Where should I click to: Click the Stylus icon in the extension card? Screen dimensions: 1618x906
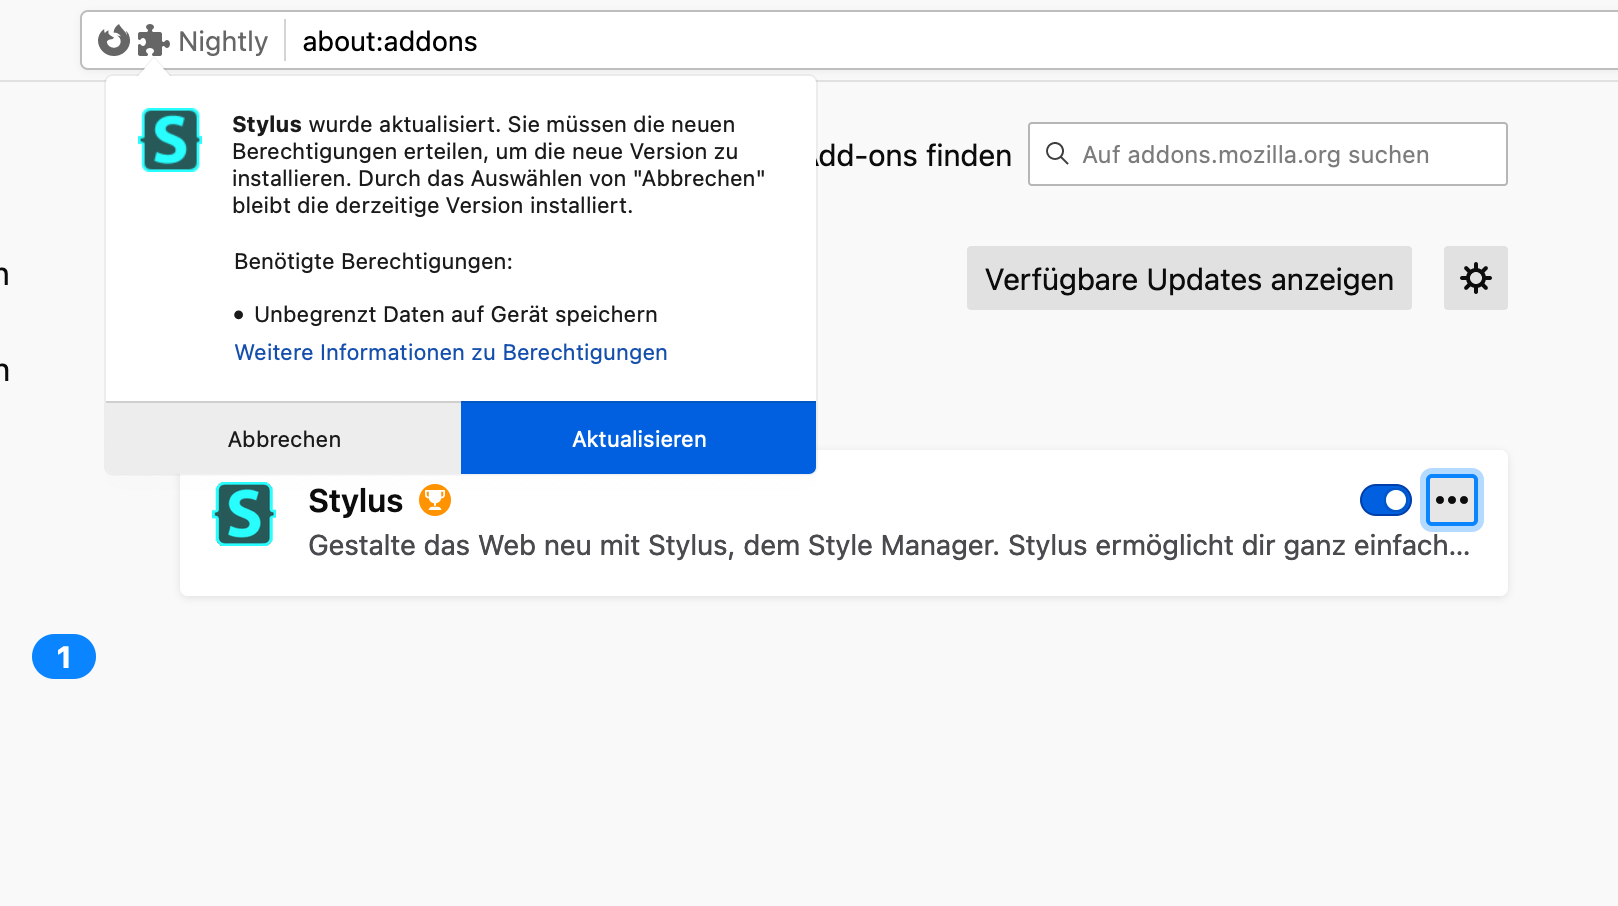coord(244,514)
